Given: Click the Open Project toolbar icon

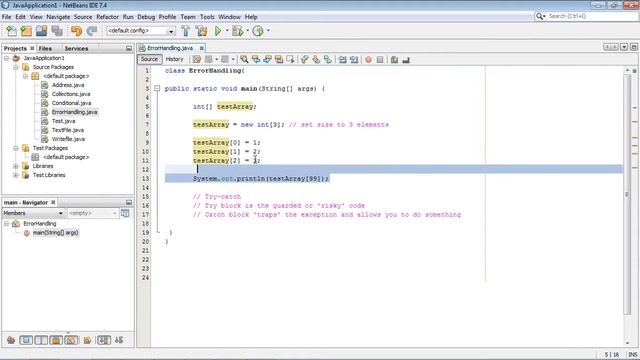Looking at the screenshot, I should [x=41, y=31].
